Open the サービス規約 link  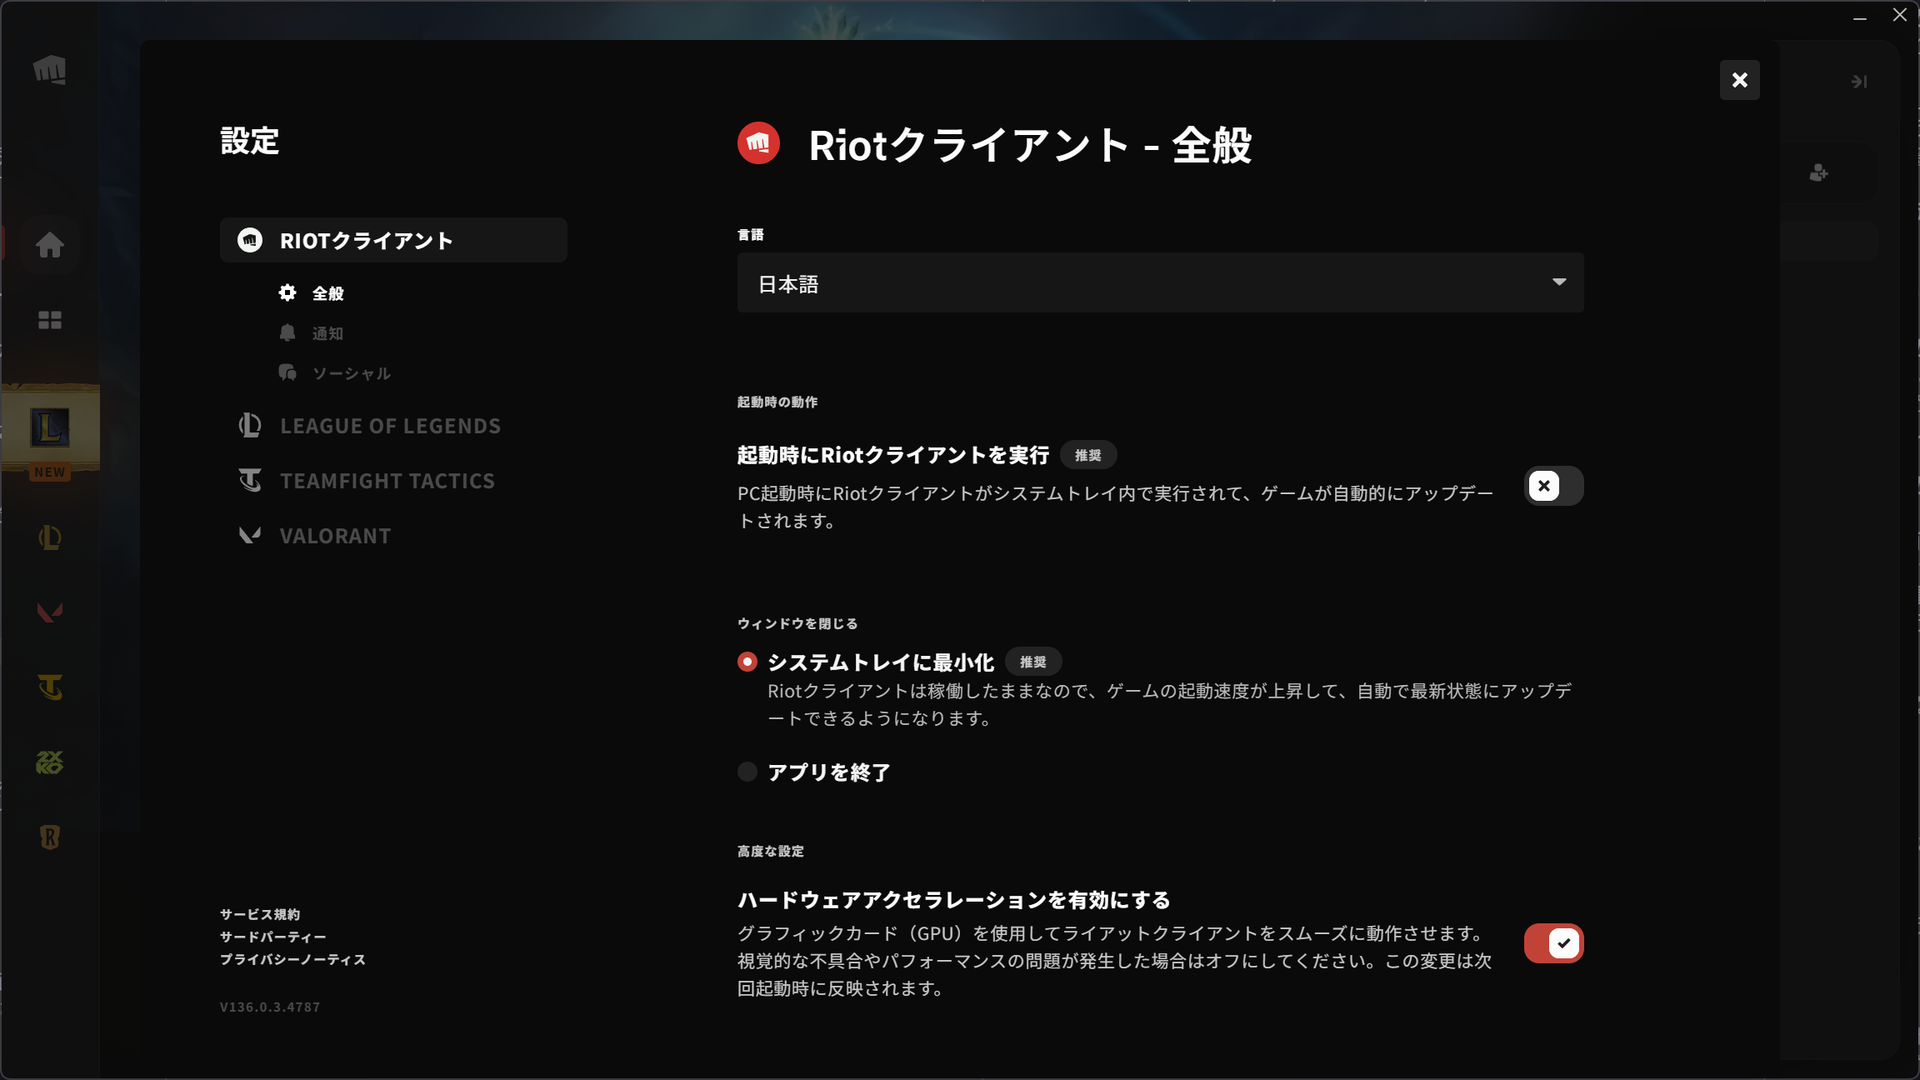(x=260, y=914)
